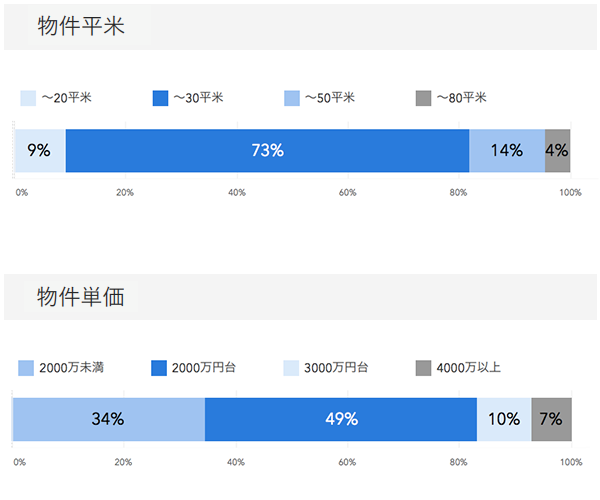Click the 物件平米 section heading
This screenshot has height=500, width=600.
pyautogui.click(x=81, y=27)
